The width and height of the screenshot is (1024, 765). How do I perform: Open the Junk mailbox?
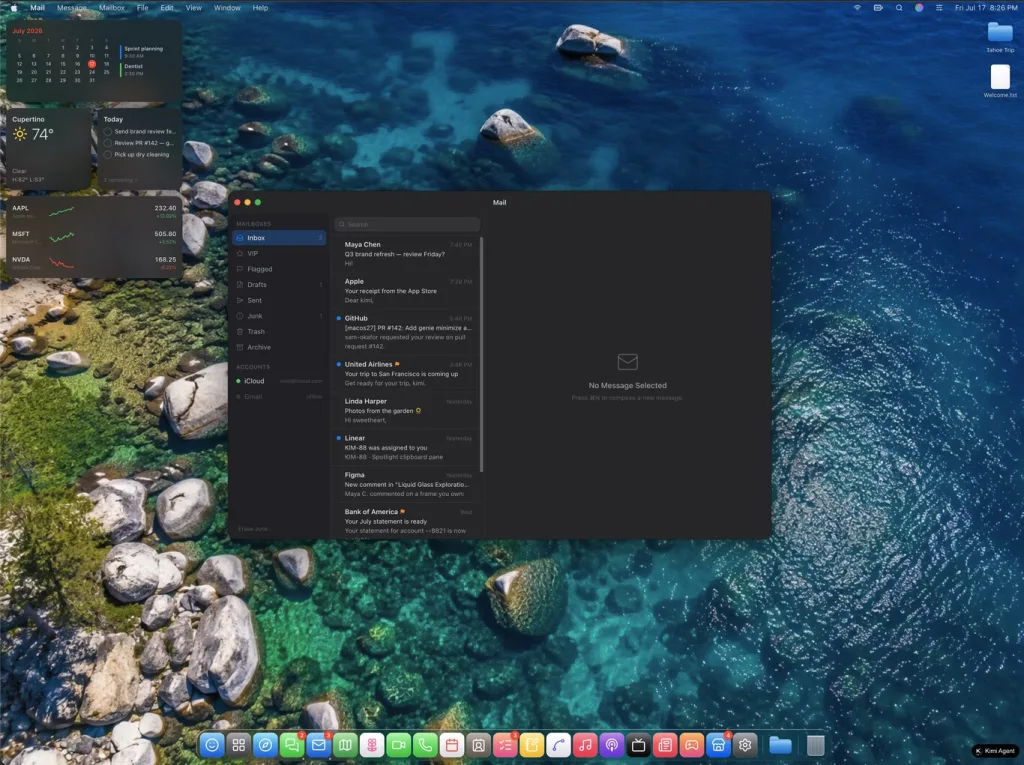[279, 316]
